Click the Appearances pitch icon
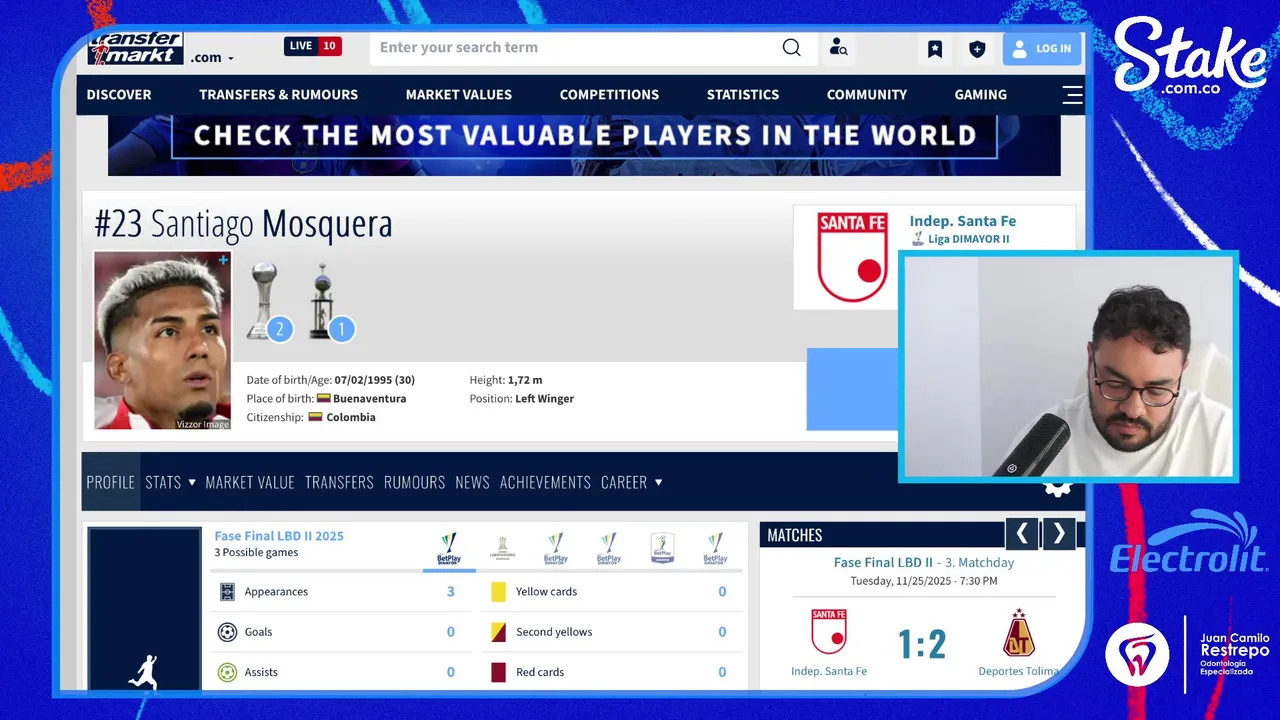 227,592
